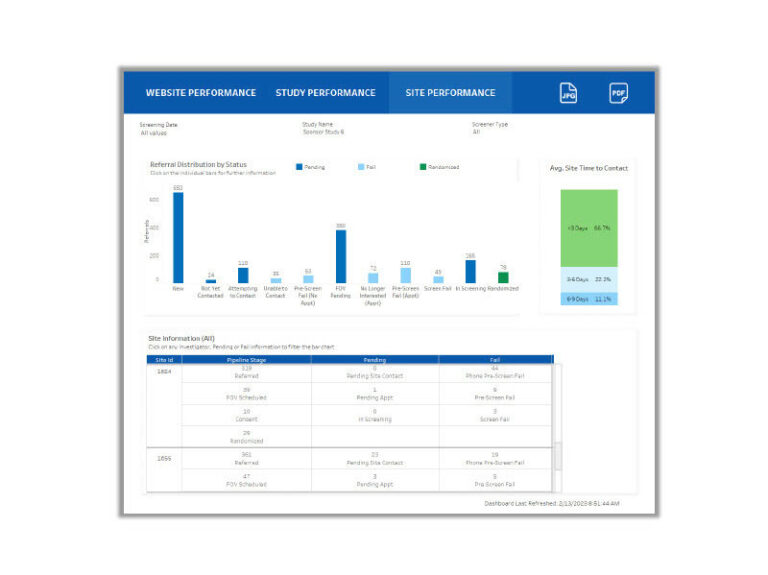Screen dimensions: 768x575
Task: Click the 6-9 Days 11.1% segment
Action: pyautogui.click(x=589, y=299)
